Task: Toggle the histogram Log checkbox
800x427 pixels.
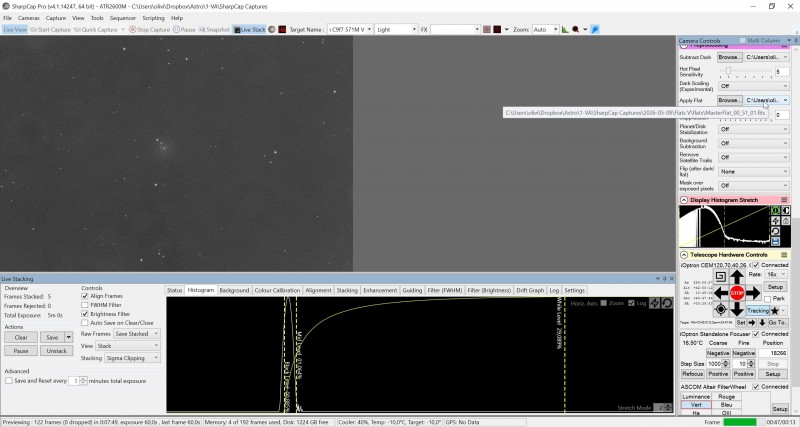Action: pyautogui.click(x=631, y=303)
